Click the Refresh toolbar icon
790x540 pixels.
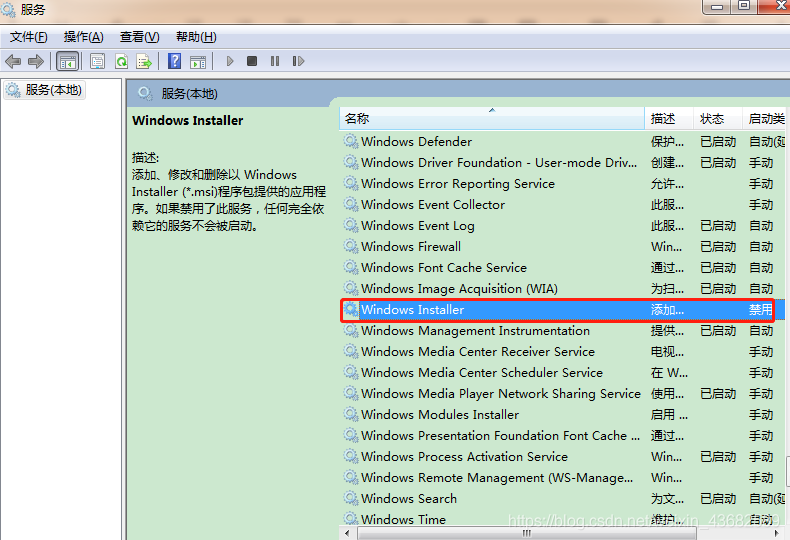[x=121, y=61]
